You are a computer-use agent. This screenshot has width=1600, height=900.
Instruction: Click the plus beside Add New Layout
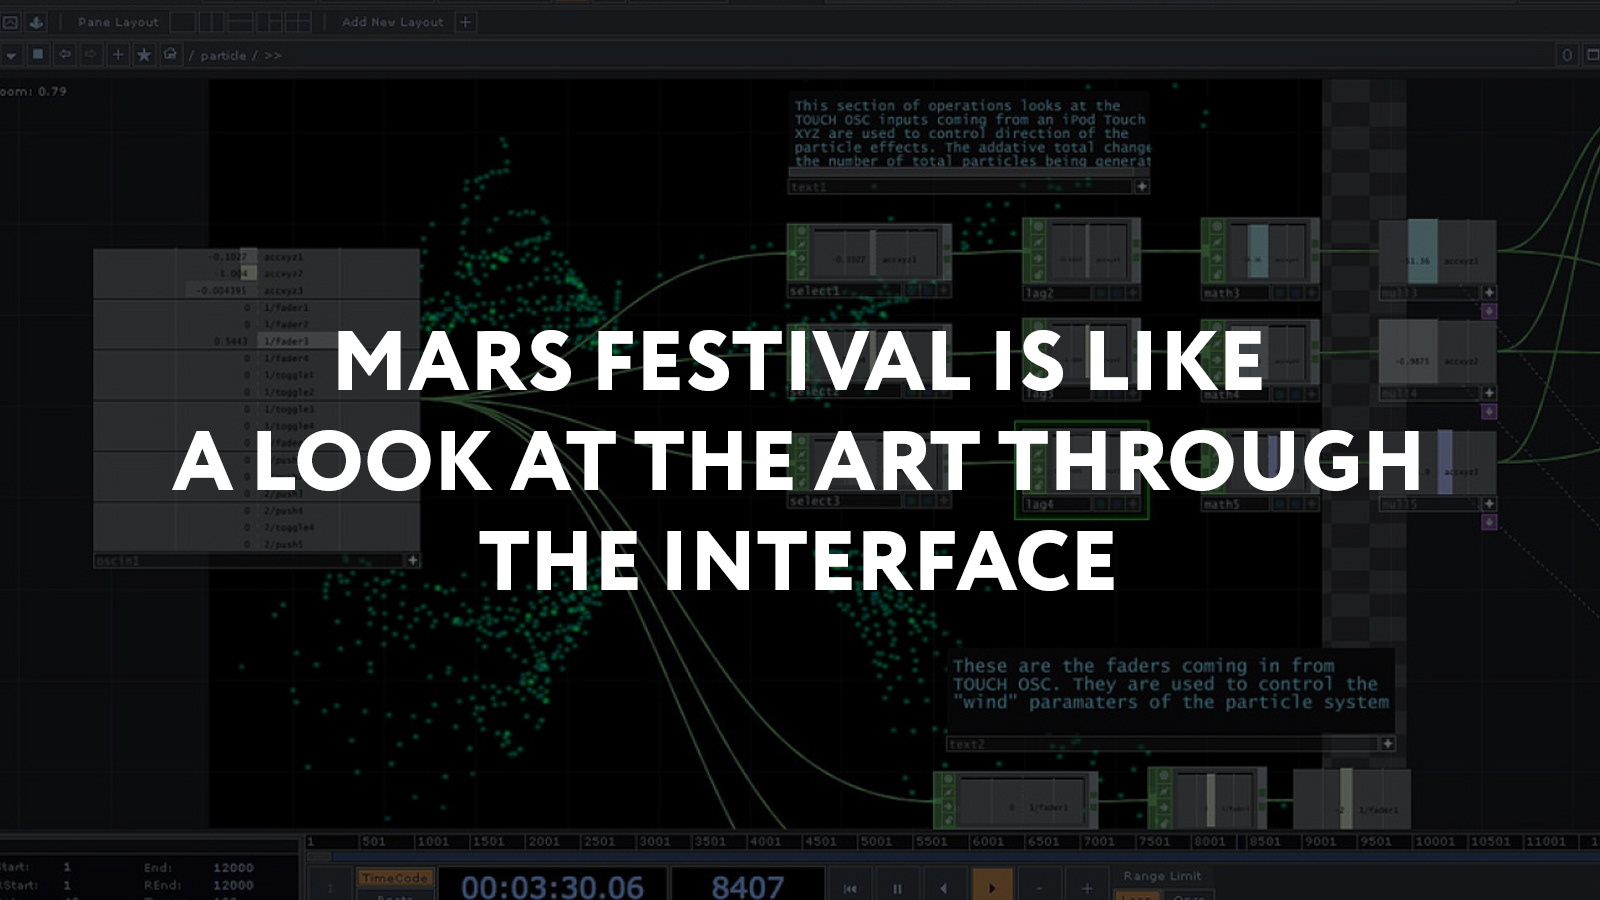click(x=465, y=21)
